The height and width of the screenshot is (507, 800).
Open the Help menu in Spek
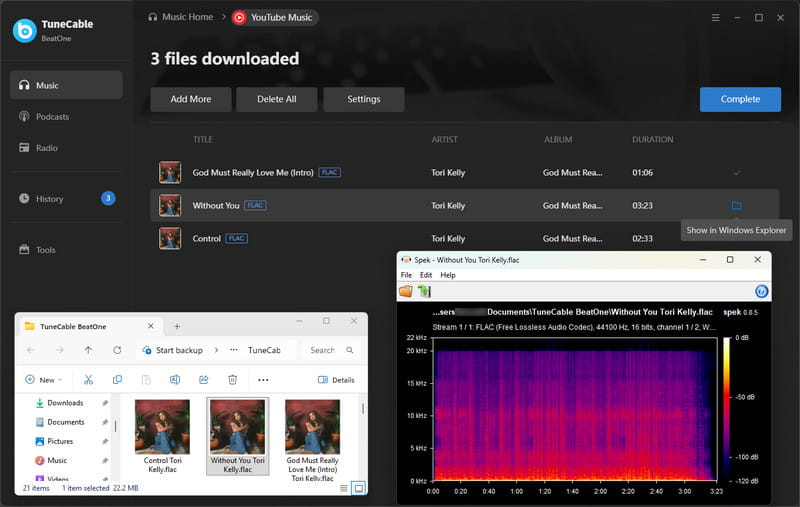(x=448, y=275)
